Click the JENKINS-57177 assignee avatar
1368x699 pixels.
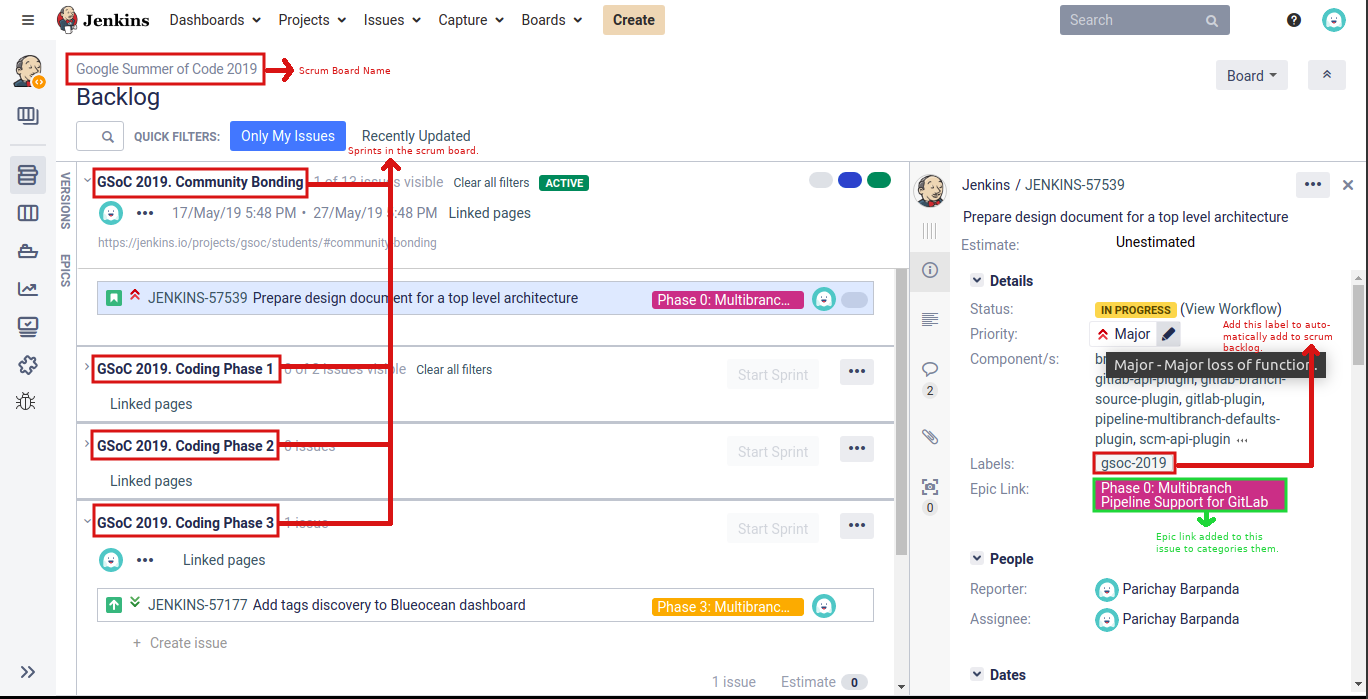tap(823, 605)
